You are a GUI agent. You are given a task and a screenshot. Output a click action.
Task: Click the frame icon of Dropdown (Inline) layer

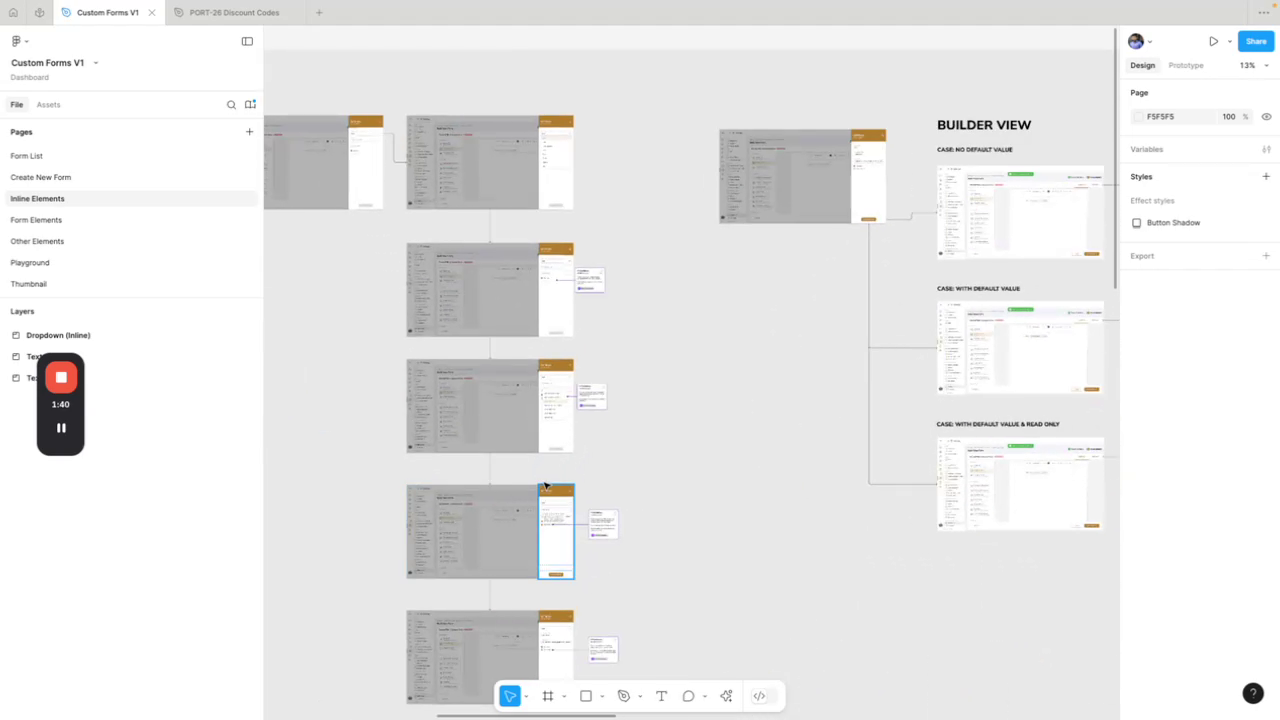coord(15,335)
